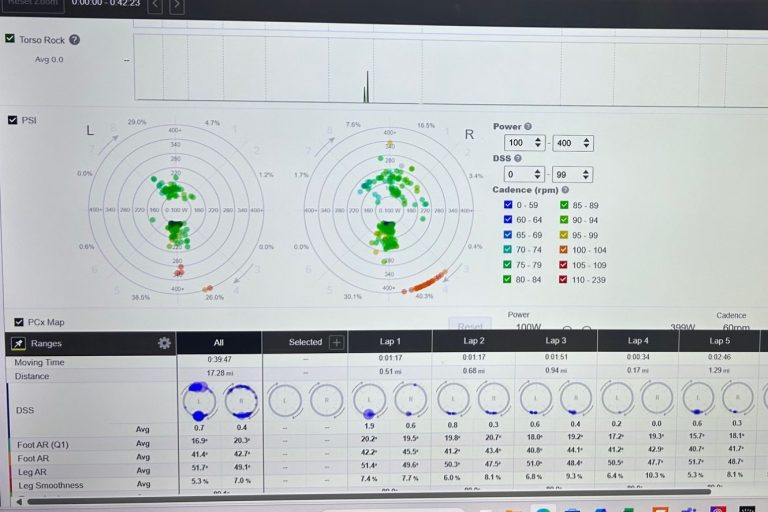The height and width of the screenshot is (512, 768).
Task: Open the Cadence (rpm) help icon
Action: click(x=565, y=190)
